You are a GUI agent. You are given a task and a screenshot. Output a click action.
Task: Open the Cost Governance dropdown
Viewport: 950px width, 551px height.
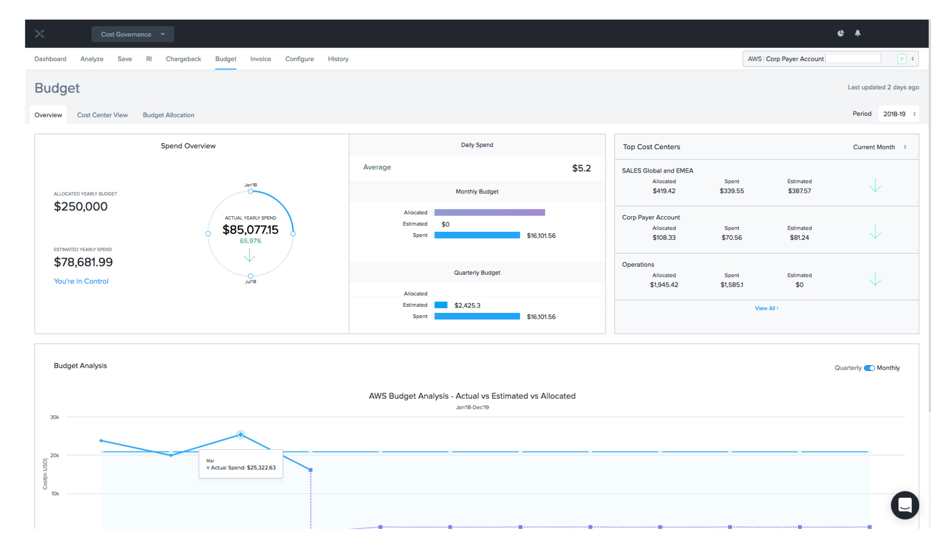(x=133, y=34)
